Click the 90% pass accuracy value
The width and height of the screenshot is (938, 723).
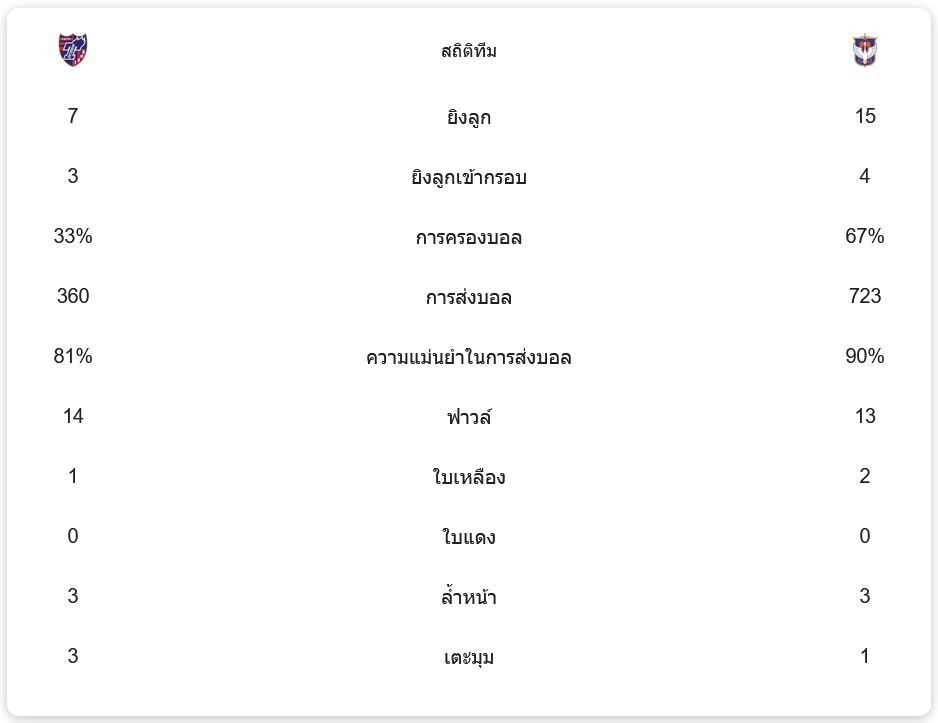(x=865, y=356)
